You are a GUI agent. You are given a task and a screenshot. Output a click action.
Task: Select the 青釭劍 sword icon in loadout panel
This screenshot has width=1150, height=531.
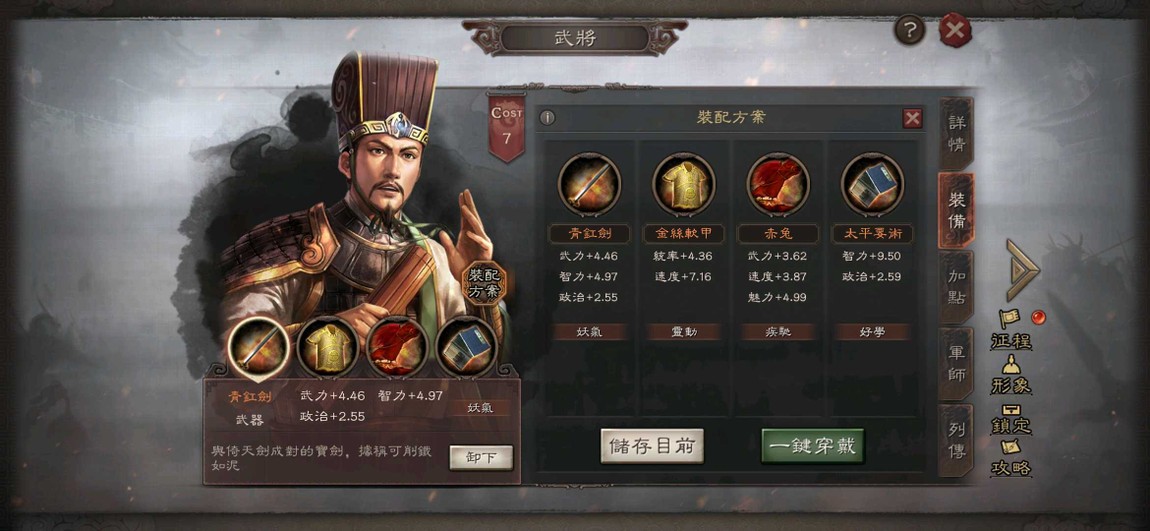(589, 184)
